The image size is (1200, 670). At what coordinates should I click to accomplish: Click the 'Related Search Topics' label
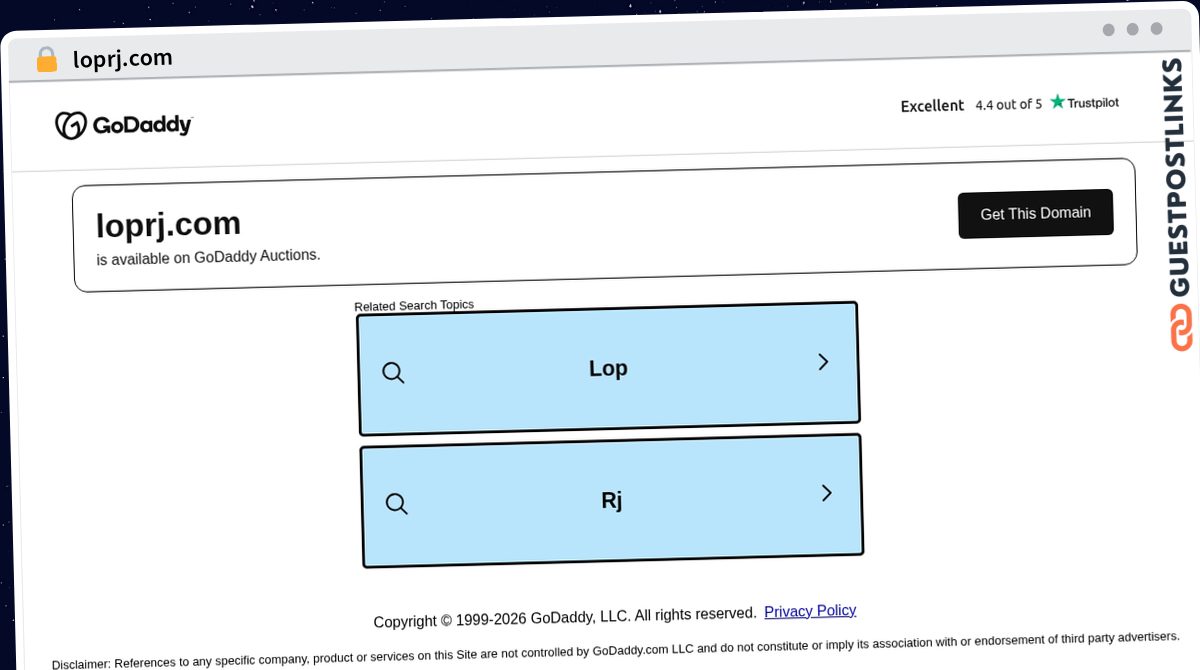(x=414, y=306)
